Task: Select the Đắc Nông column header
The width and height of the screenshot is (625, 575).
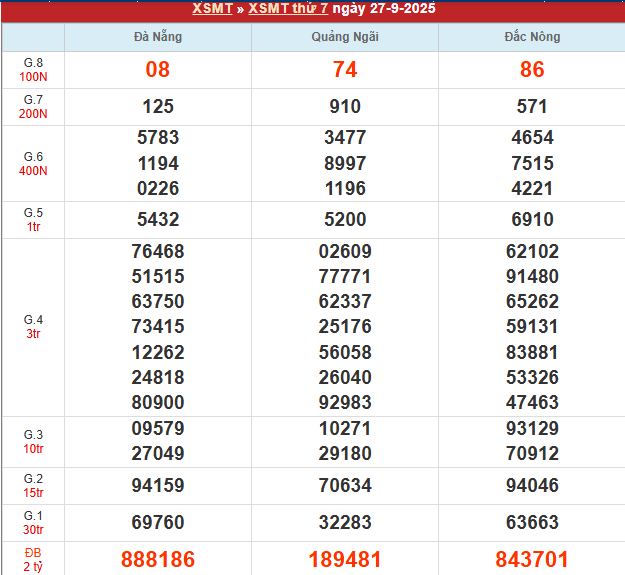Action: [532, 37]
